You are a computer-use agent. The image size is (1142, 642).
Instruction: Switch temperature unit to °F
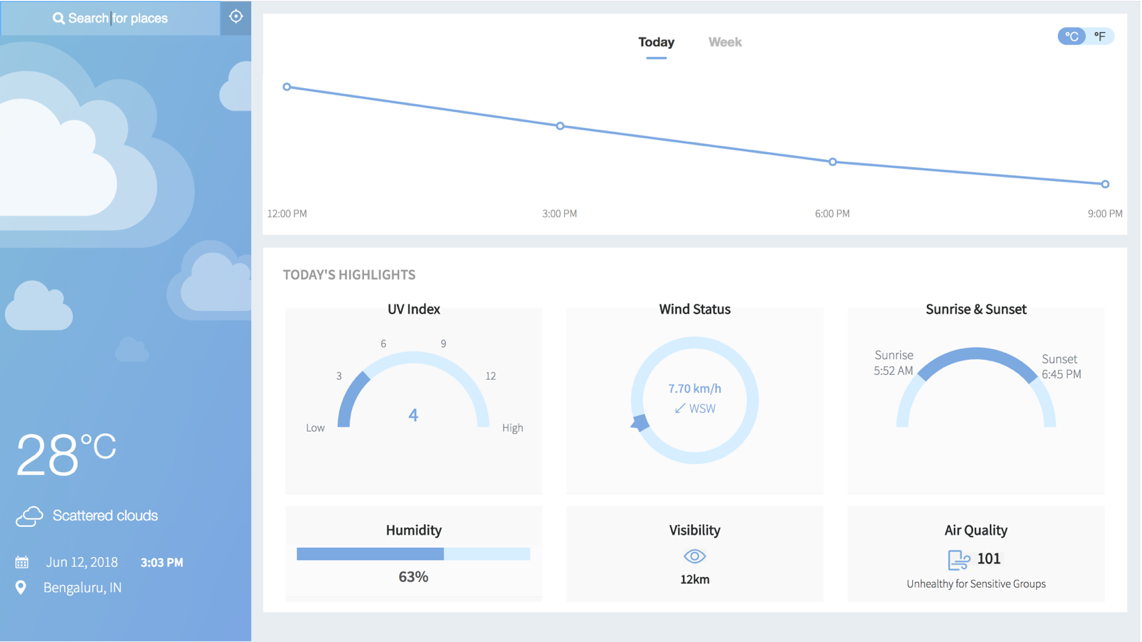click(1100, 36)
